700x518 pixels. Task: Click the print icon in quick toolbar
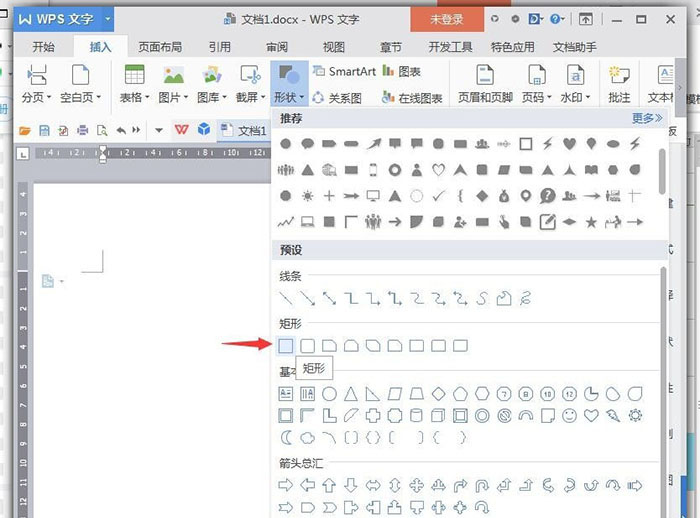tap(83, 130)
